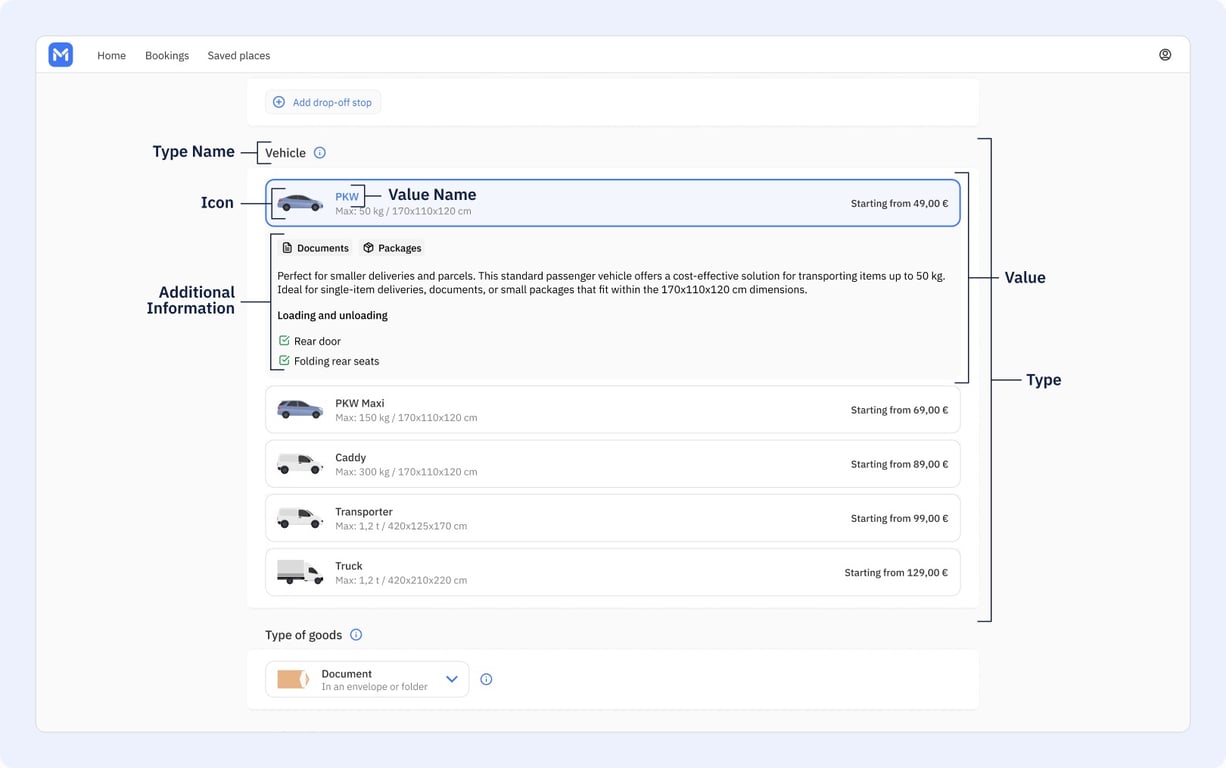
Task: Click the Rear door checkmark
Action: 284,341
